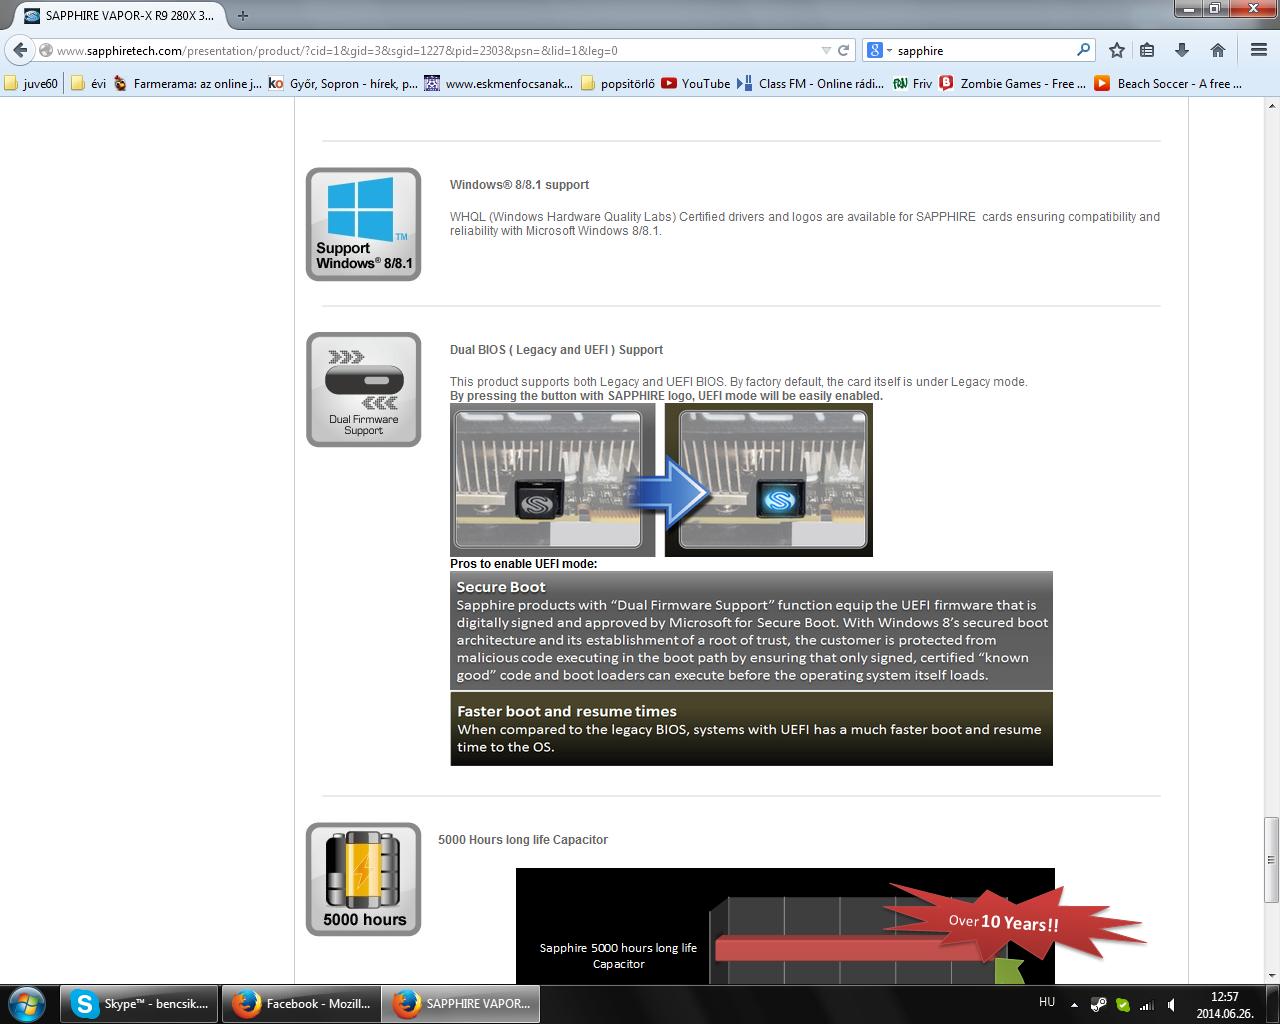
Task: Open the Google search engine selector
Action: pyautogui.click(x=878, y=50)
